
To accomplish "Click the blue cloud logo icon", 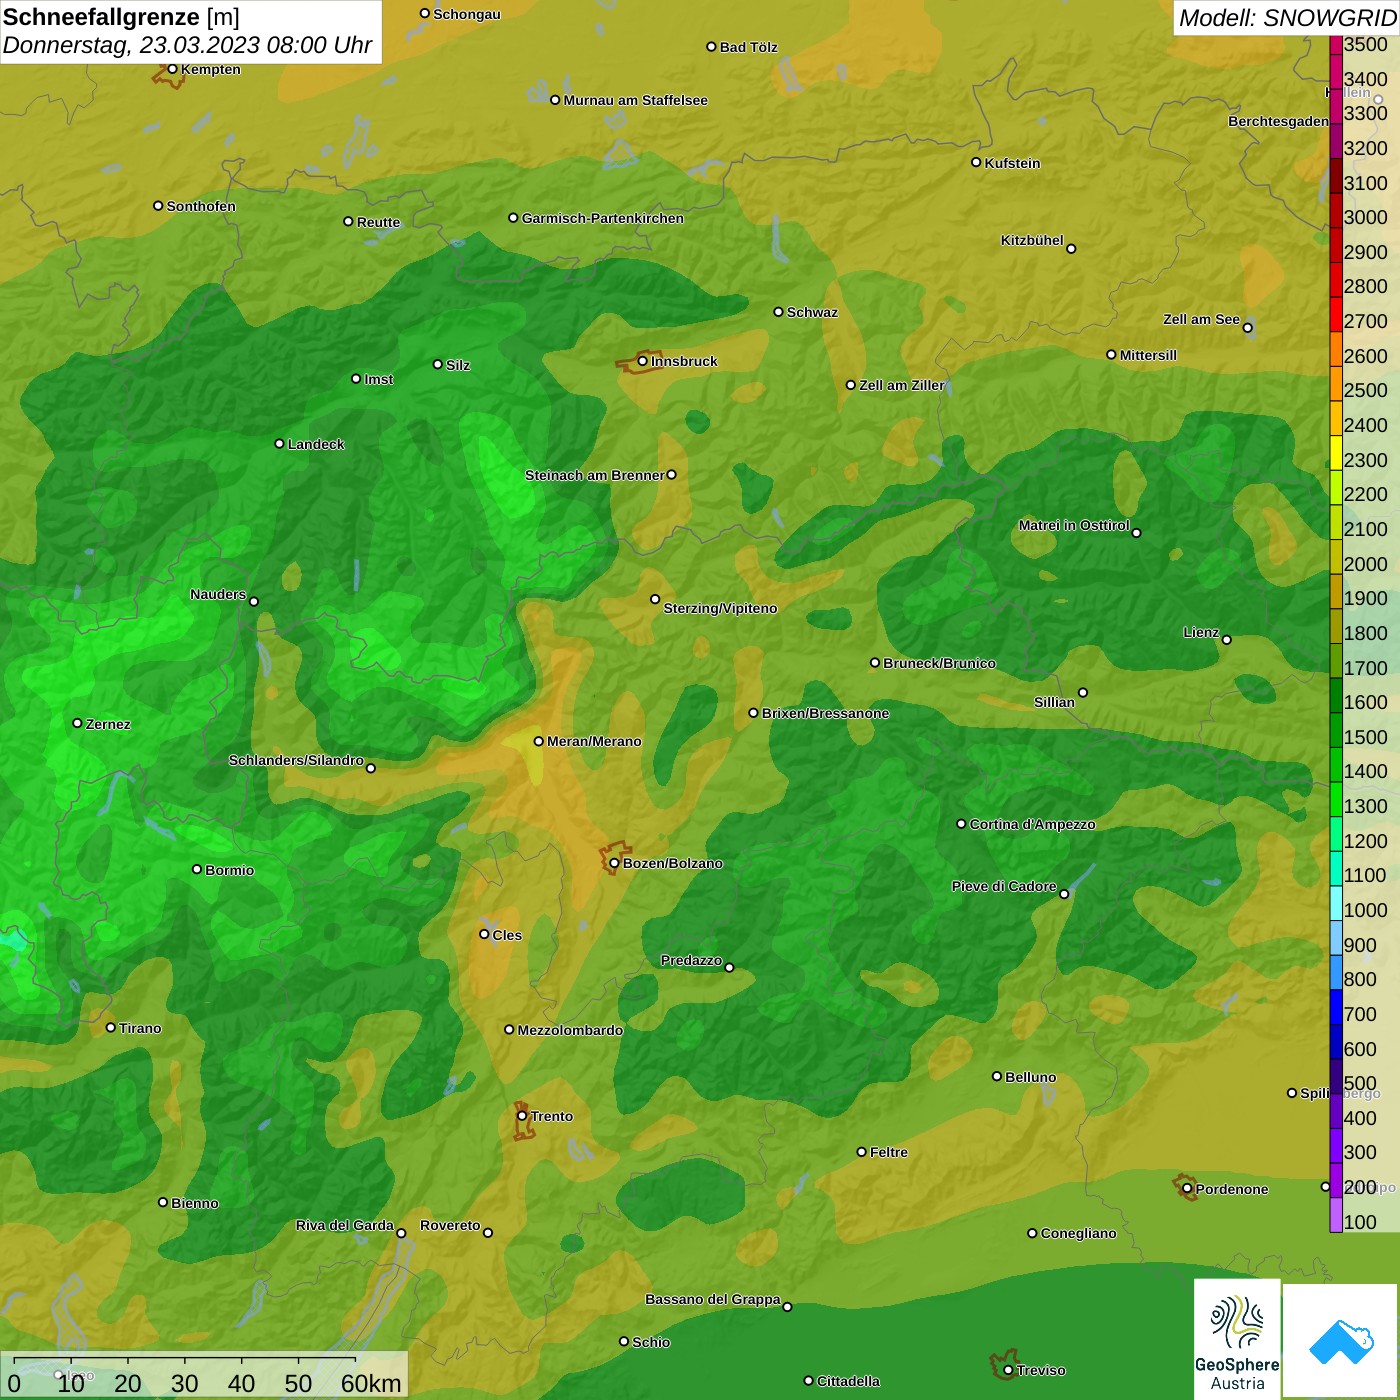I will point(1341,1341).
